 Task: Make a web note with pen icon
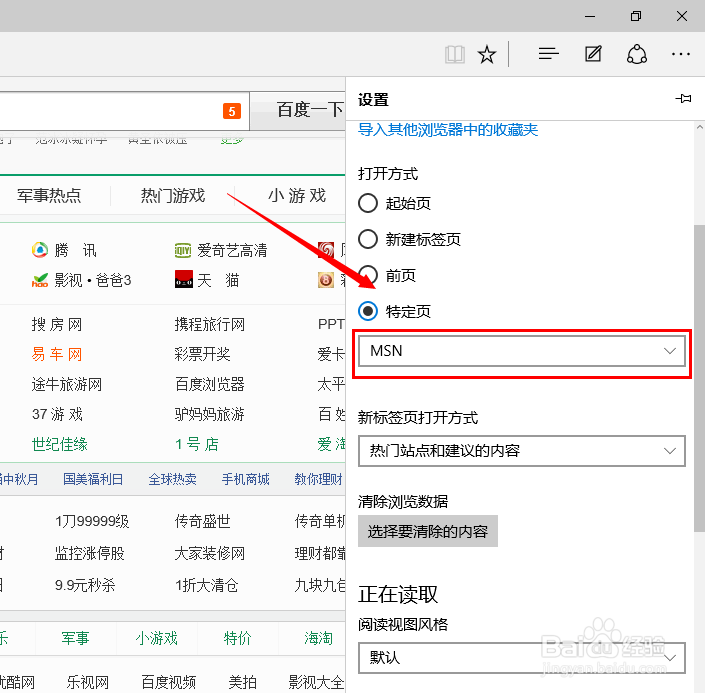pos(593,54)
